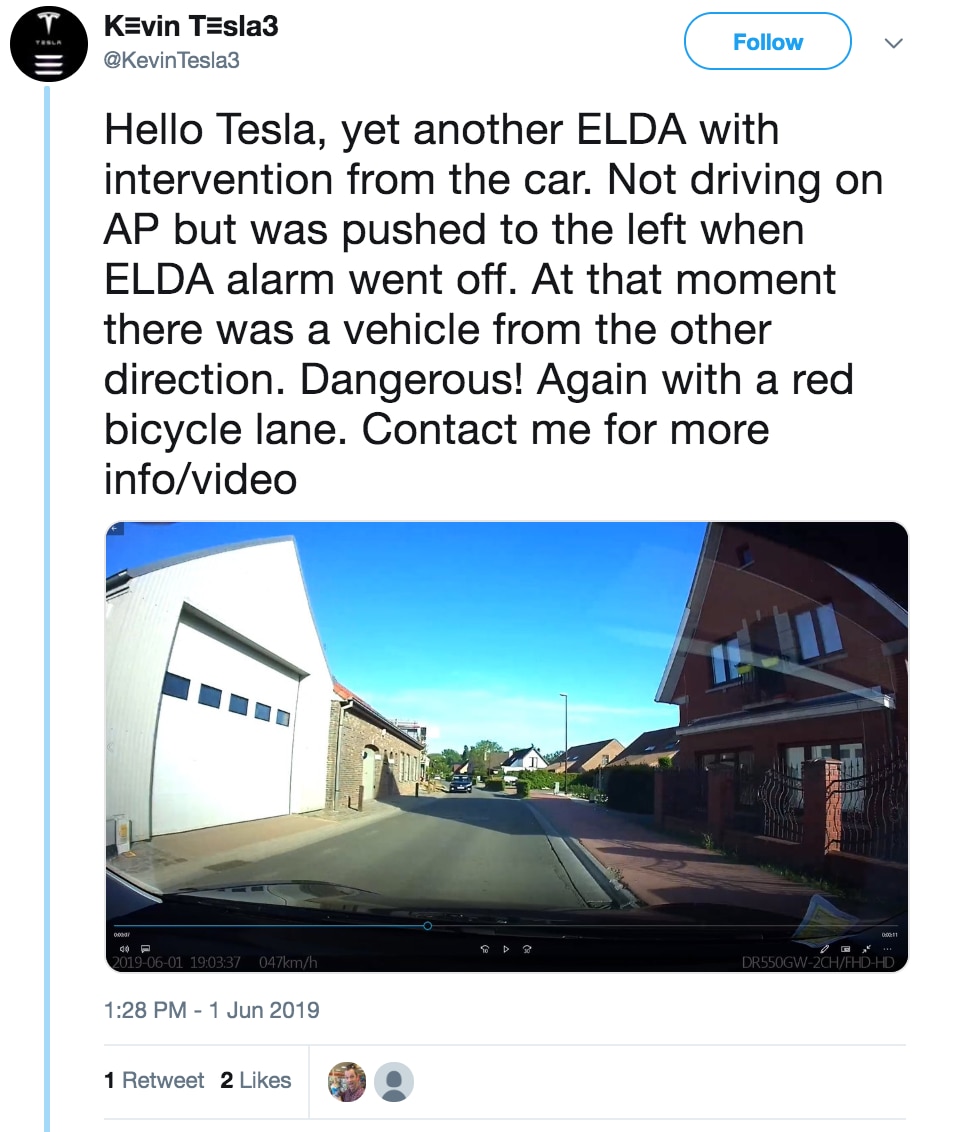958x1132 pixels.
Task: Skip back 10 seconds in the video
Action: point(485,949)
